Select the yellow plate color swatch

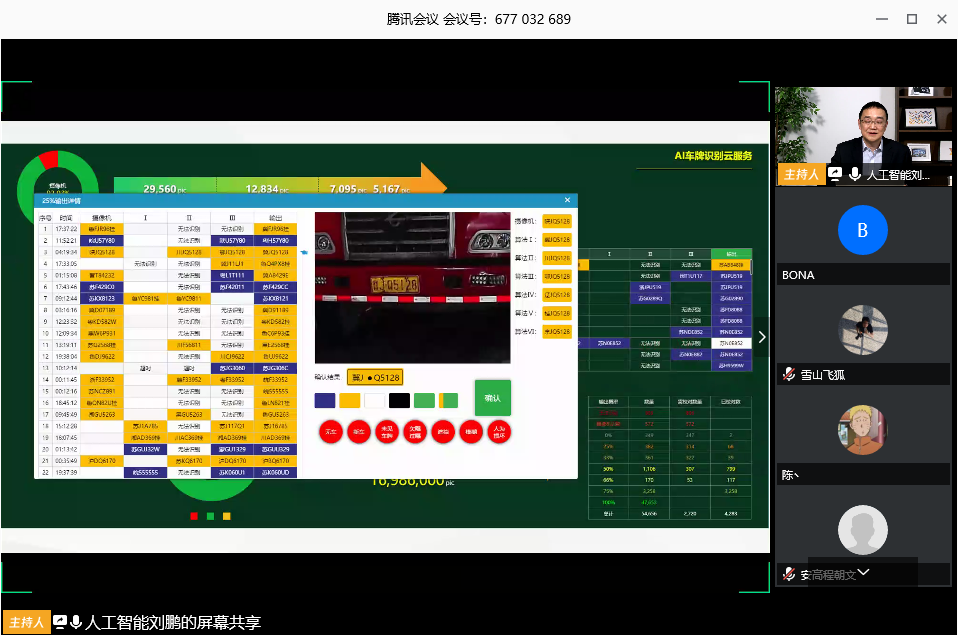349,401
